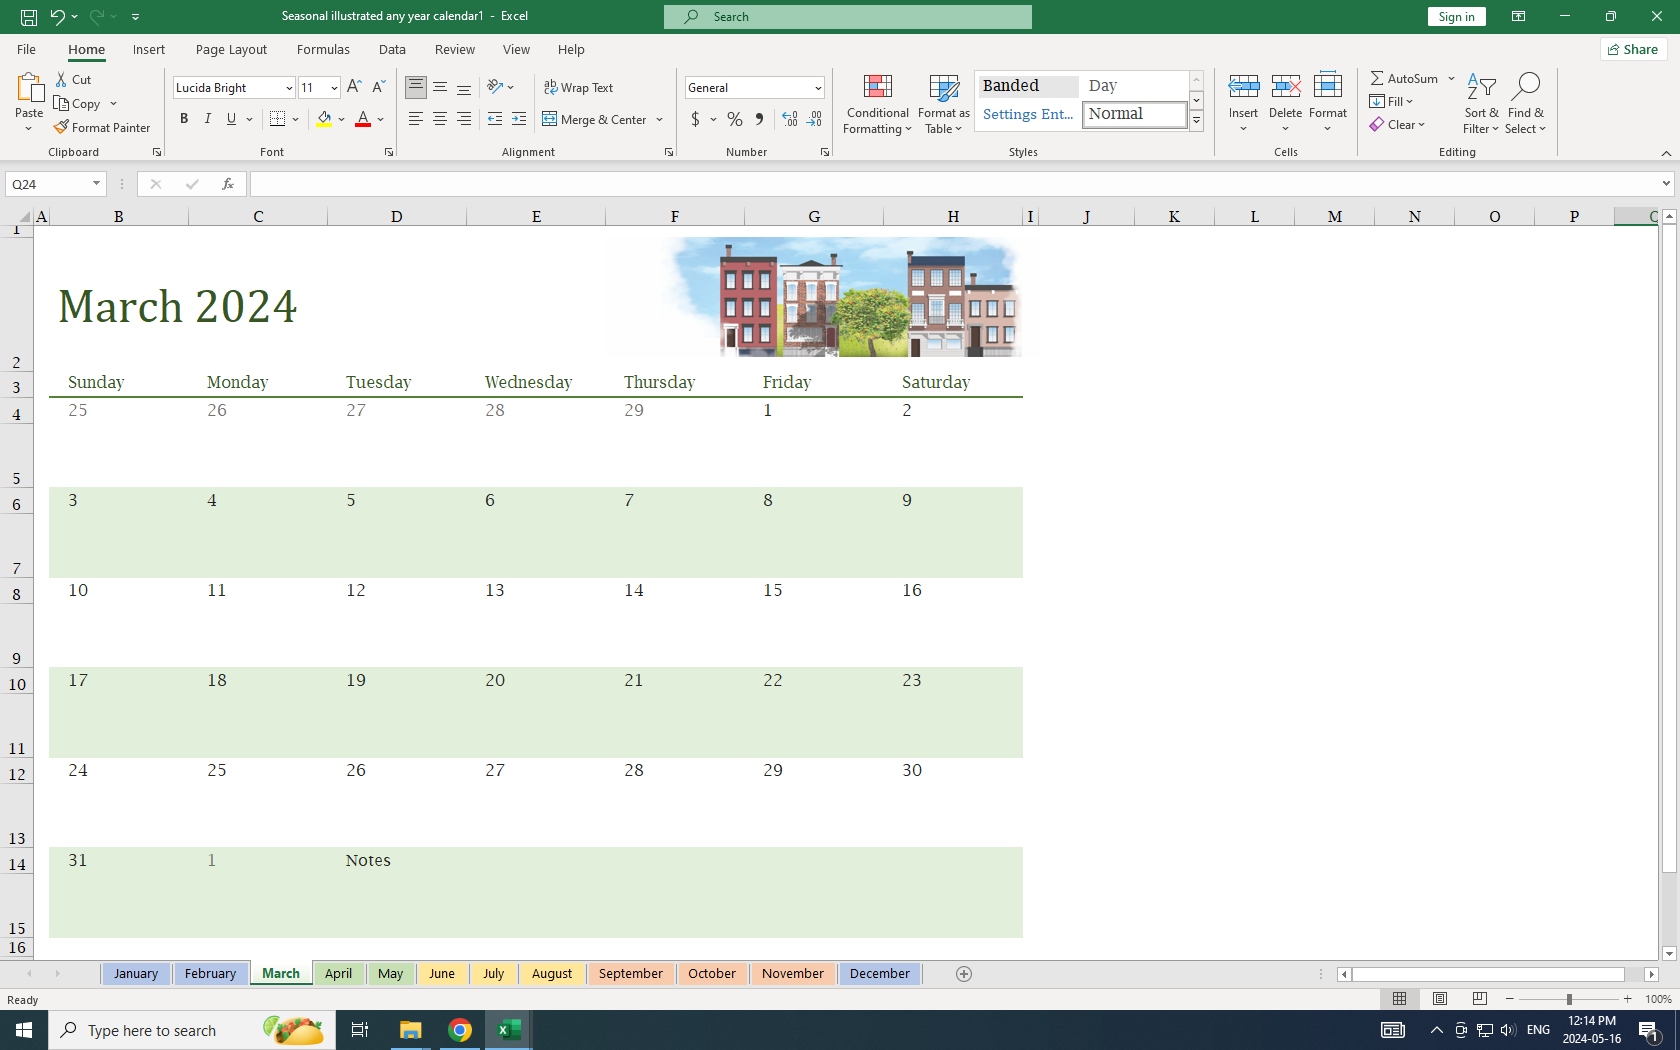The image size is (1680, 1050).
Task: Click the zoom slider handle
Action: point(1569,999)
